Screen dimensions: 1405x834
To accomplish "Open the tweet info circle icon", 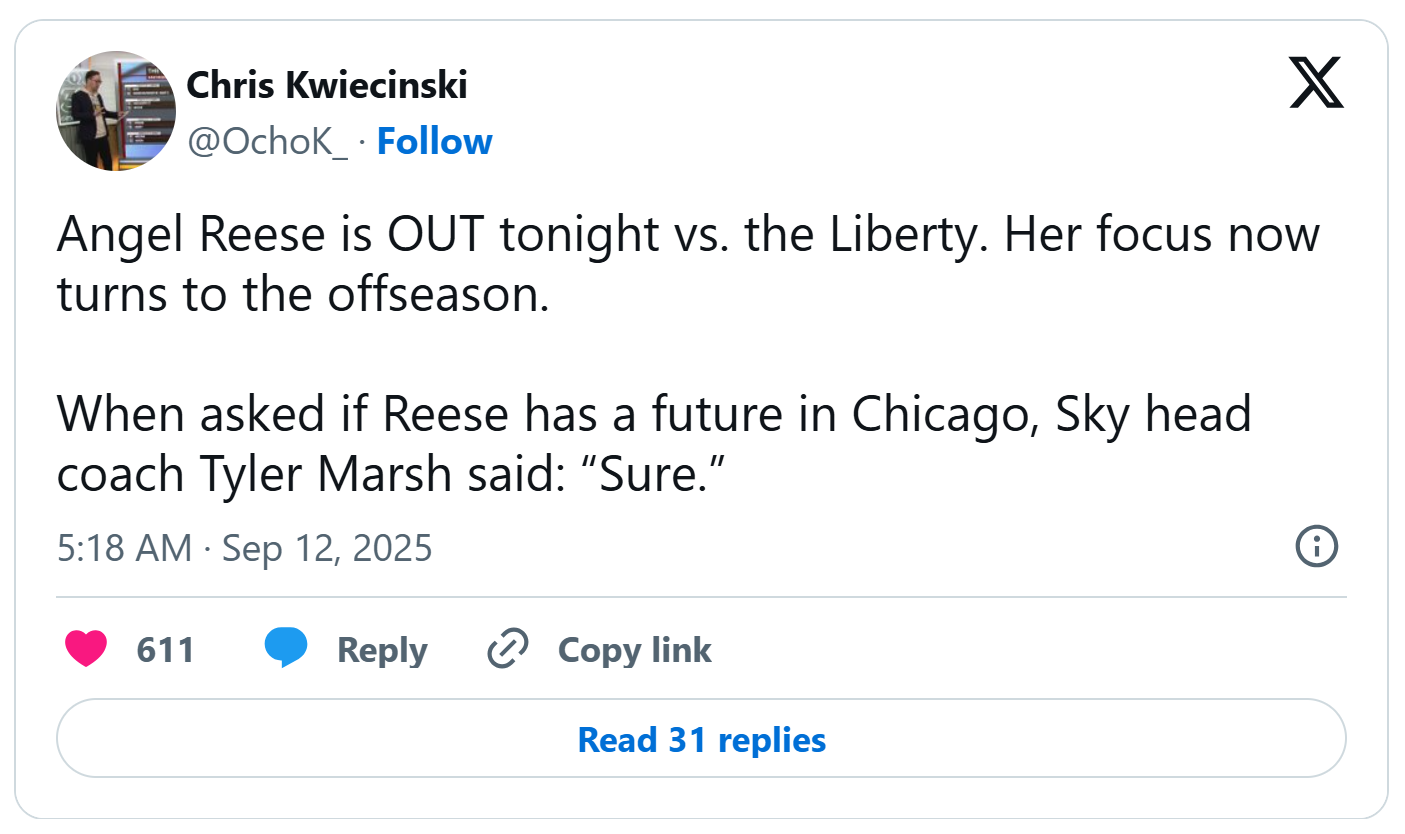I will pos(1316,547).
